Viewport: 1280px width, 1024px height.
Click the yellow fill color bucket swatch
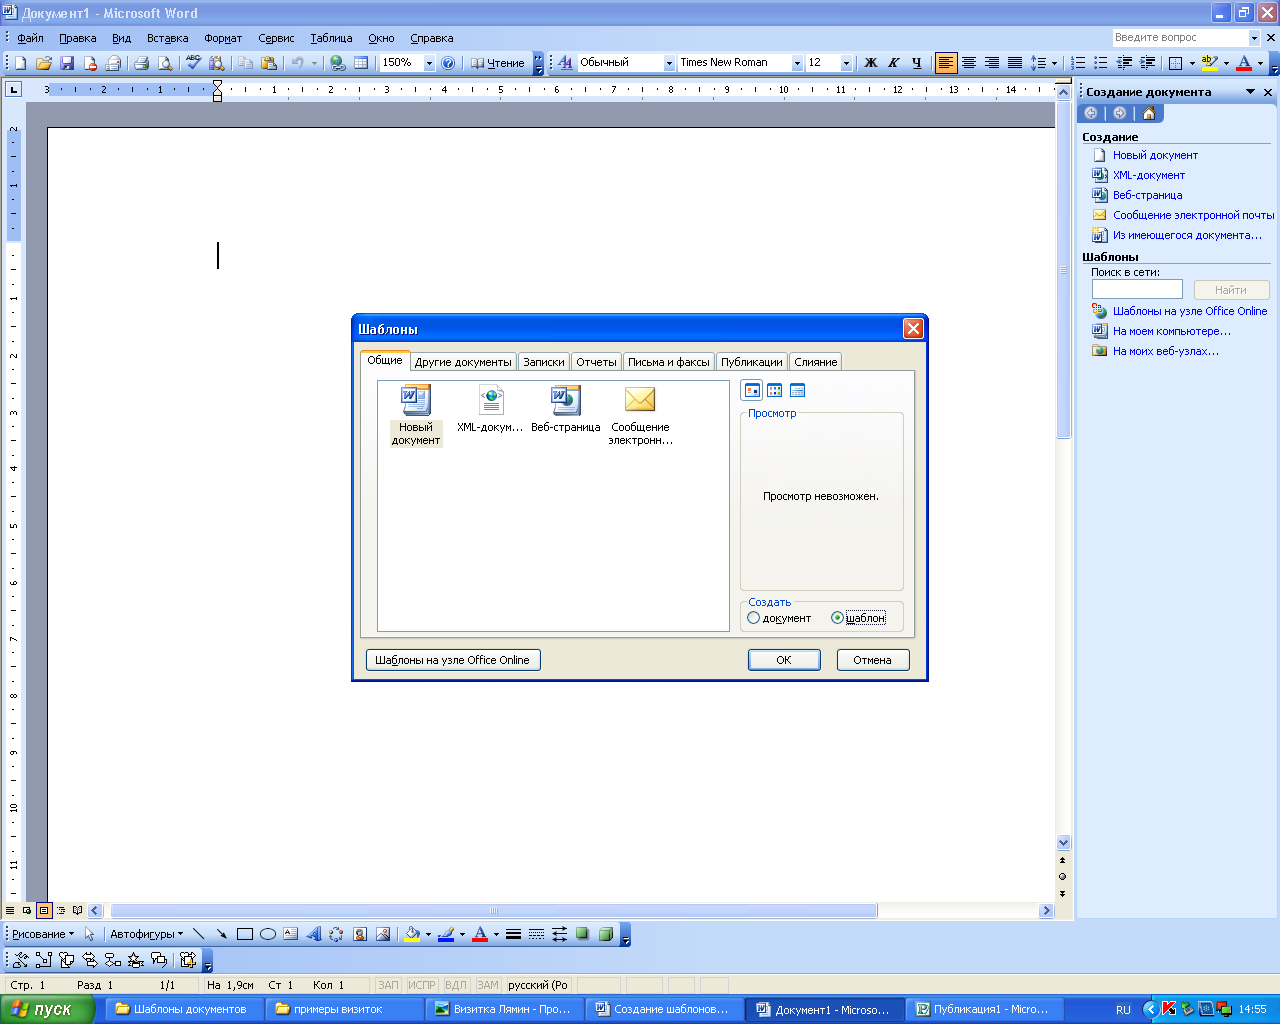[412, 934]
